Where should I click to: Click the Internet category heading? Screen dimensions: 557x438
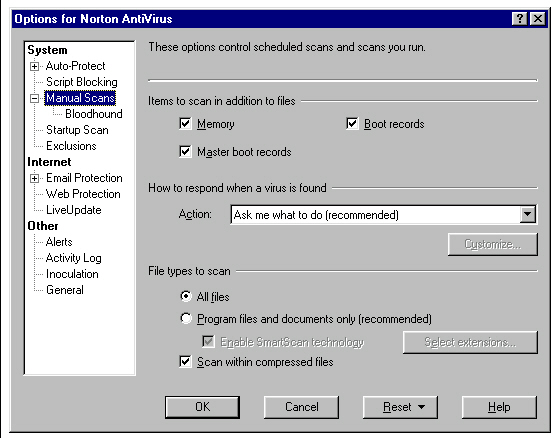click(49, 162)
